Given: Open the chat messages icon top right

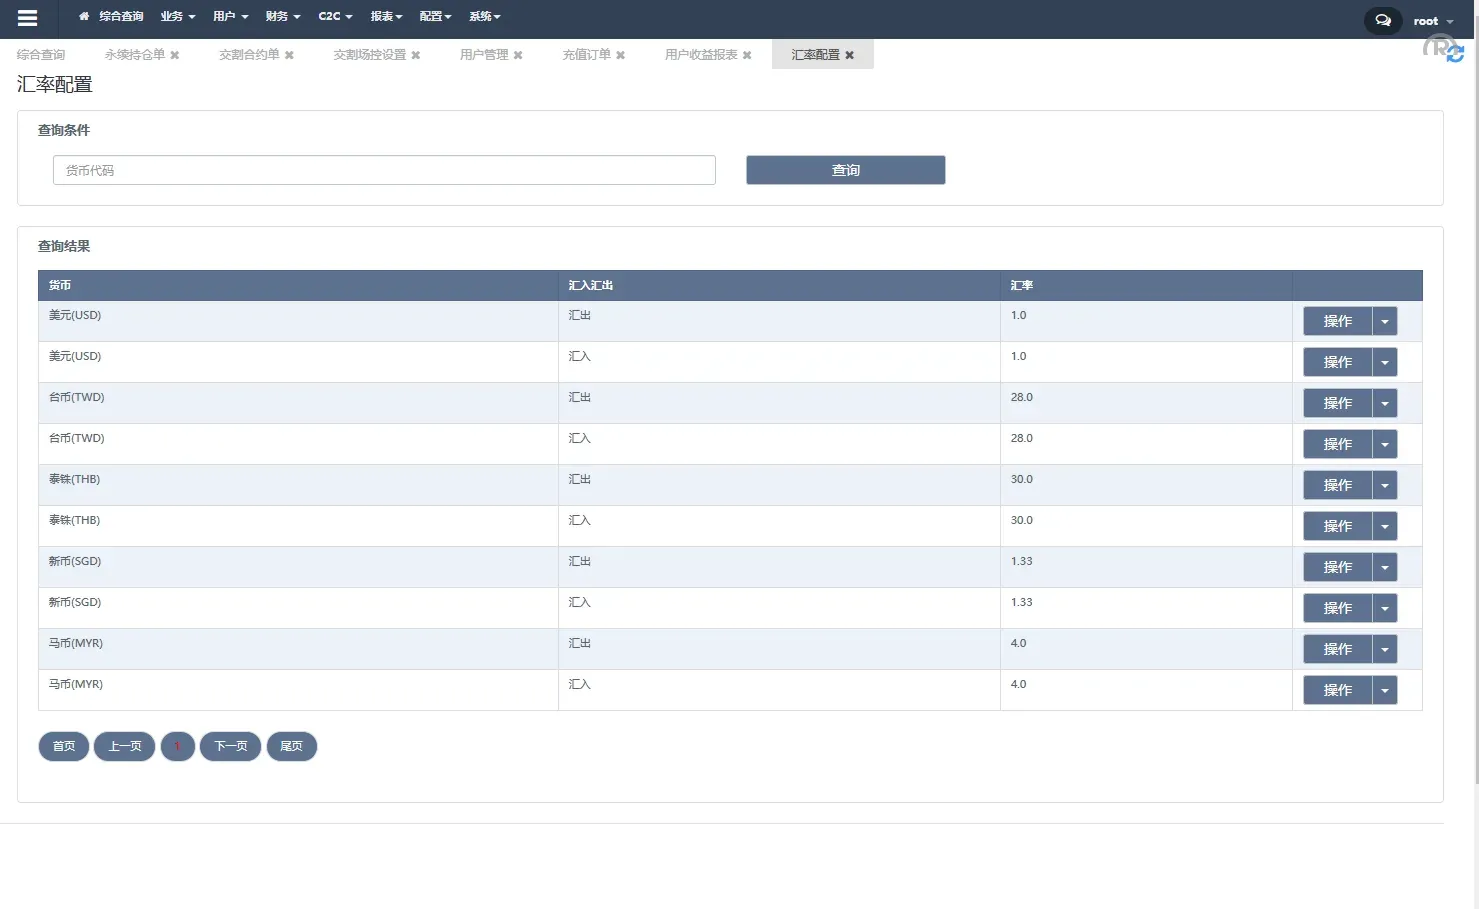Looking at the screenshot, I should click(1382, 20).
